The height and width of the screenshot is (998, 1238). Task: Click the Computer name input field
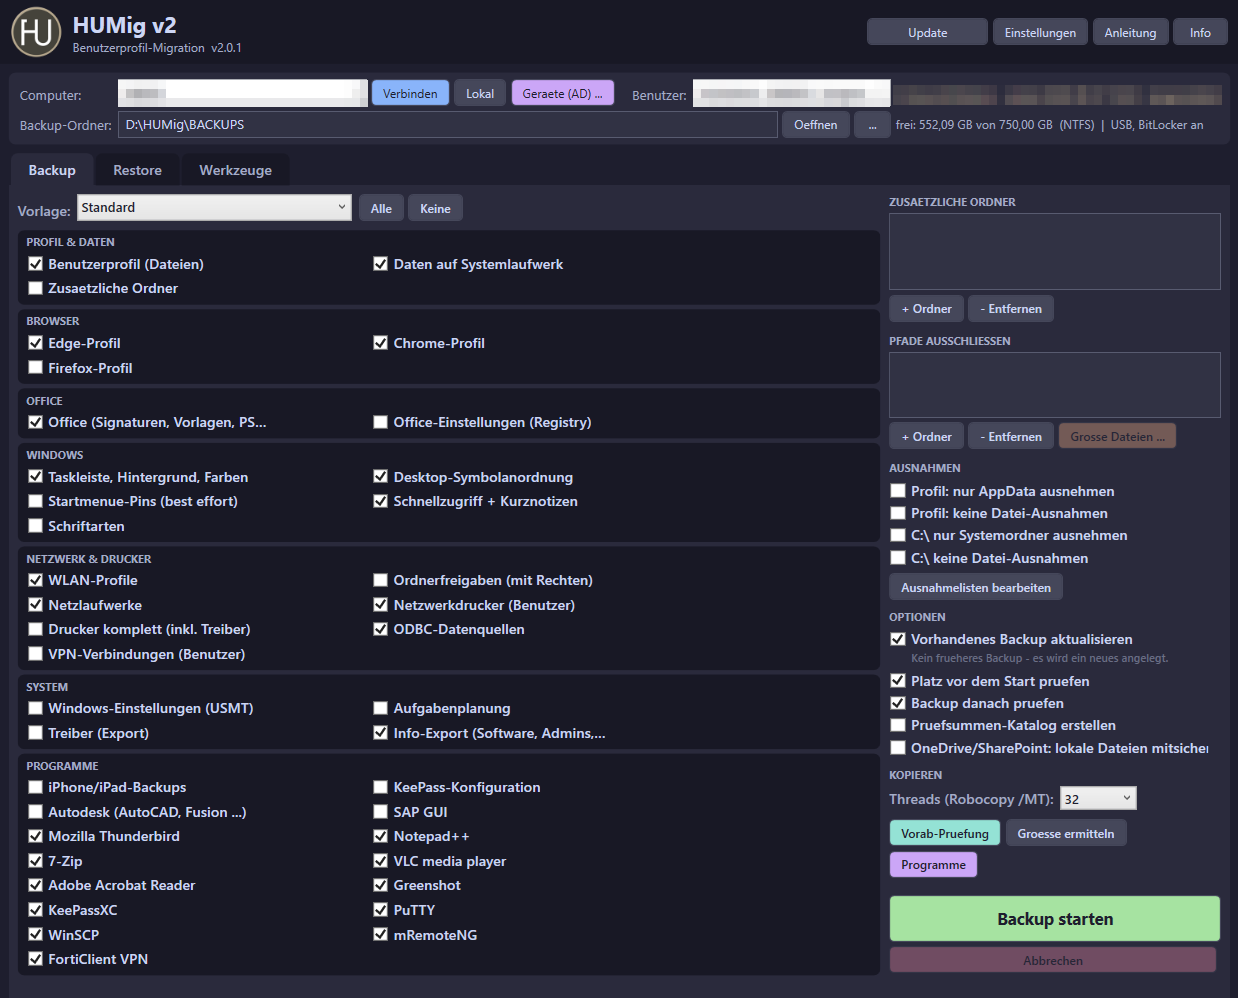(x=243, y=93)
